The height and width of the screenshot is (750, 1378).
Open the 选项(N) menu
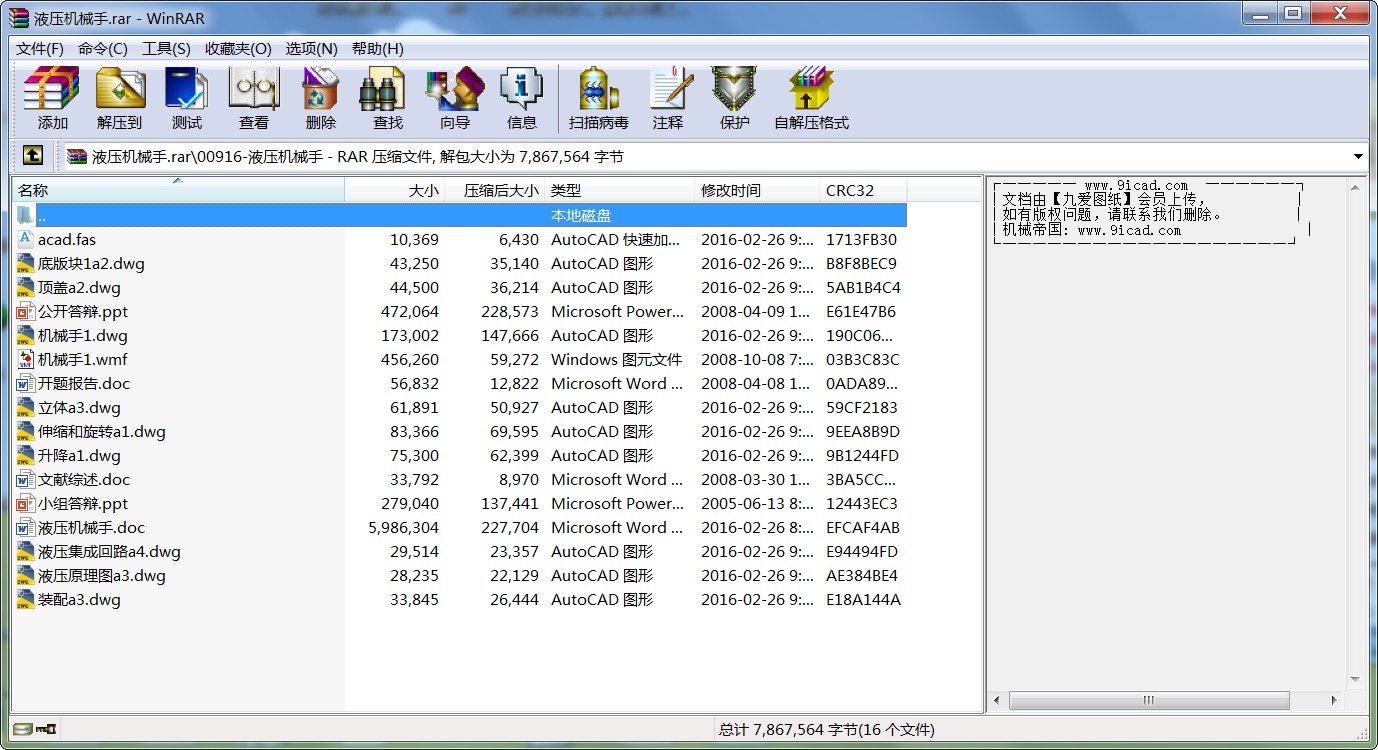311,48
